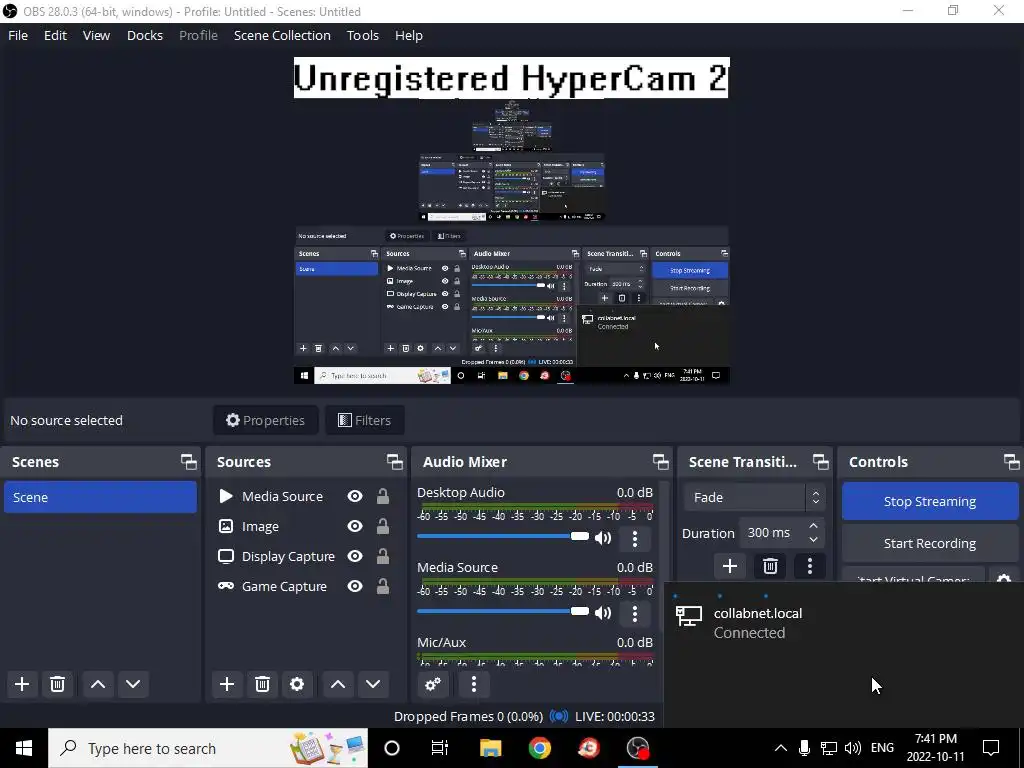Mute Desktop Audio speaker icon
This screenshot has width=1024, height=768.
tap(603, 537)
